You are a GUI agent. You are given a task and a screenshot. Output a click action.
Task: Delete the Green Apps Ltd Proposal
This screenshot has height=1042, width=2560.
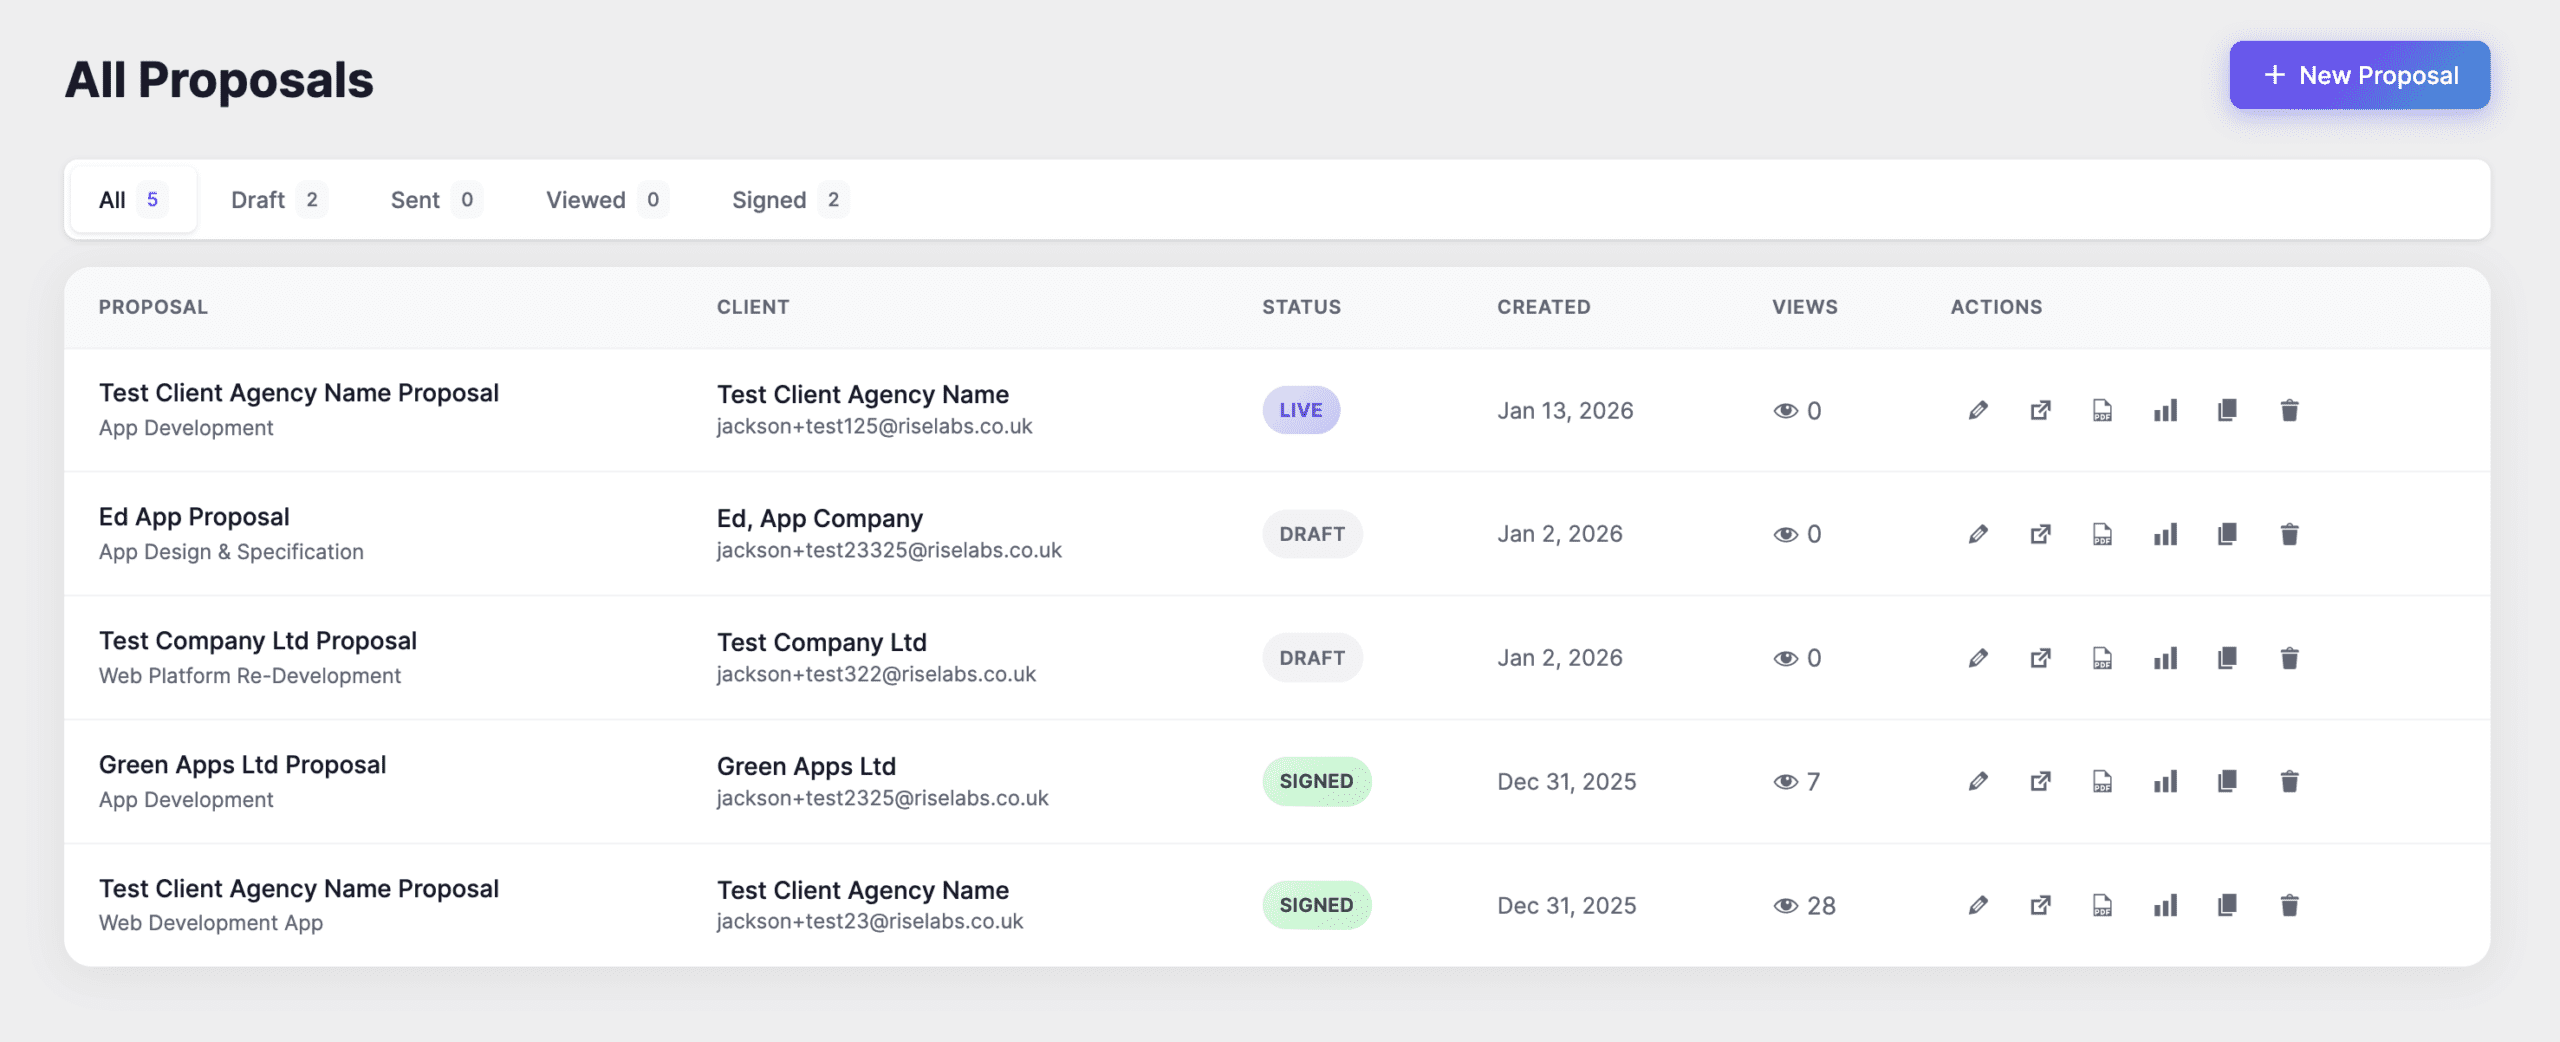coord(2289,782)
